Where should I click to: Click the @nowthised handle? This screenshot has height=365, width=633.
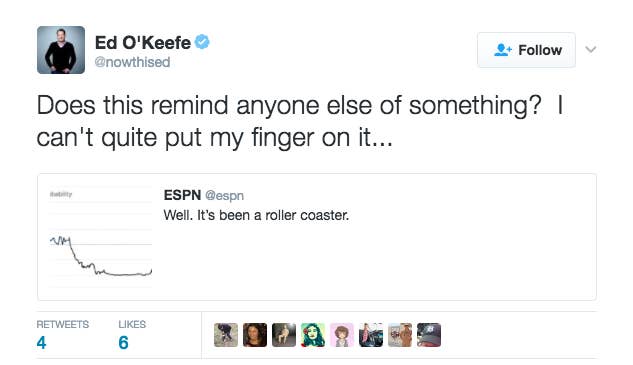tap(132, 62)
